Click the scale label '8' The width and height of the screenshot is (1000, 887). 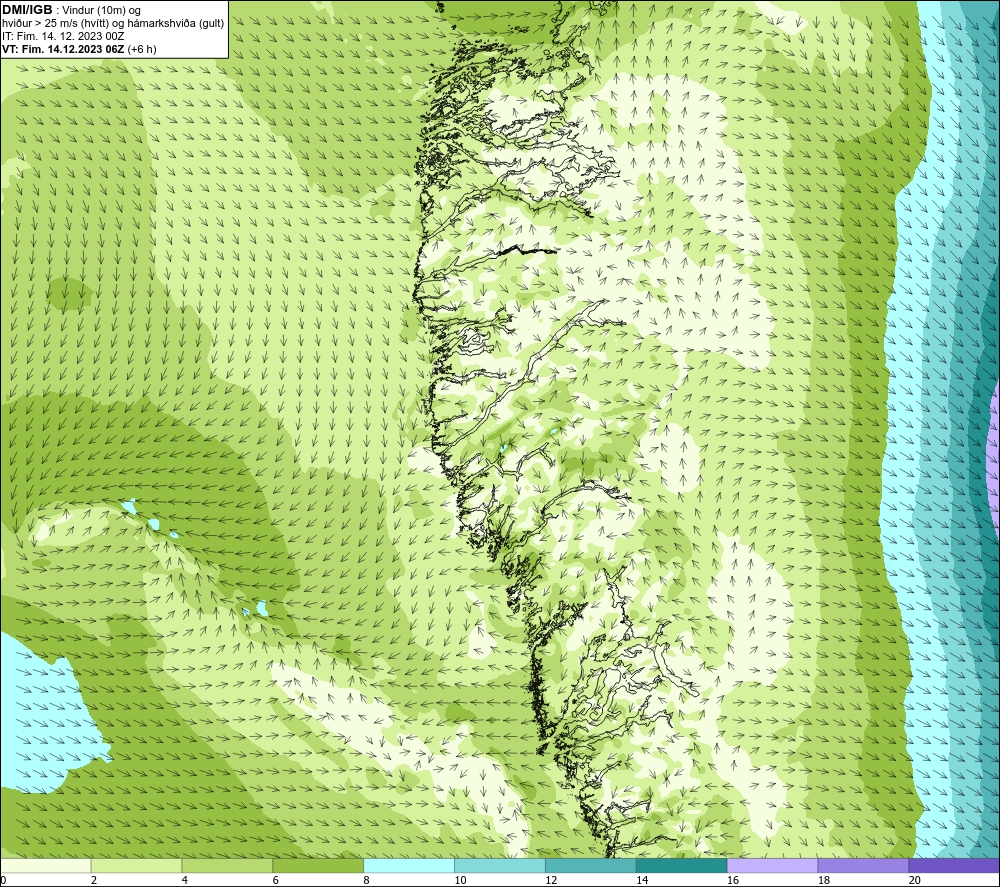(367, 880)
